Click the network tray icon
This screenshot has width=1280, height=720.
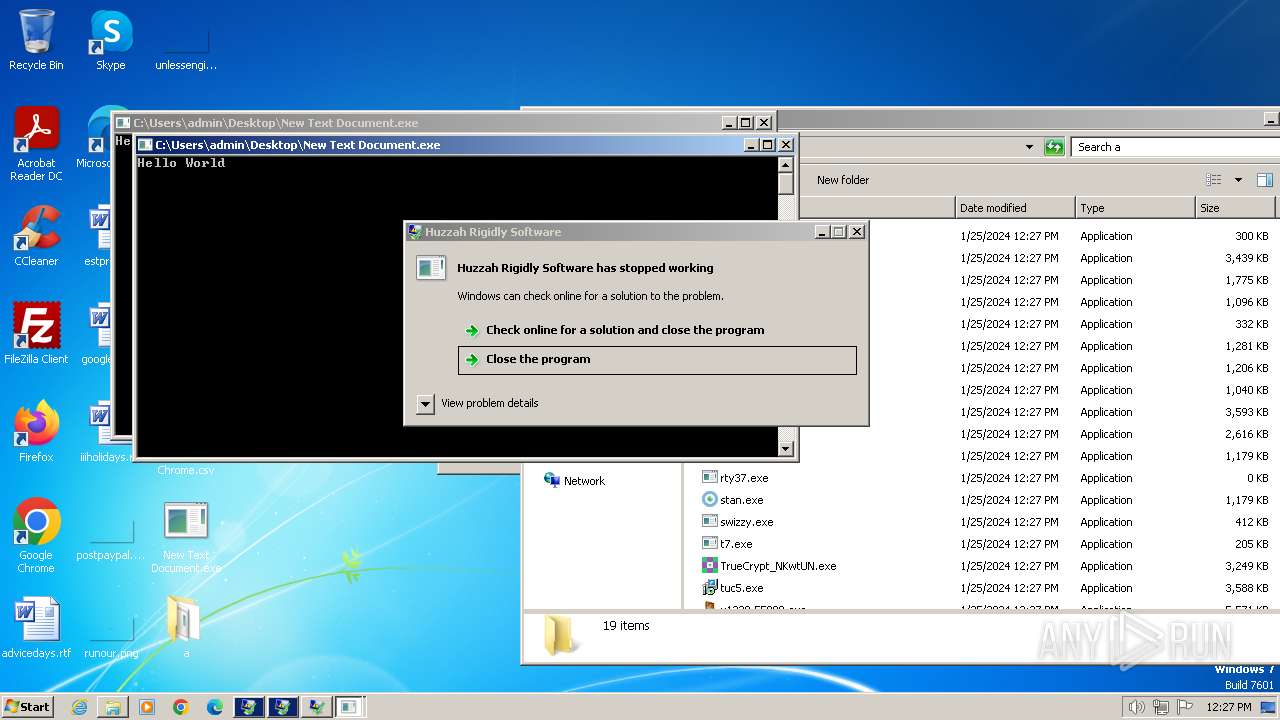[1161, 707]
